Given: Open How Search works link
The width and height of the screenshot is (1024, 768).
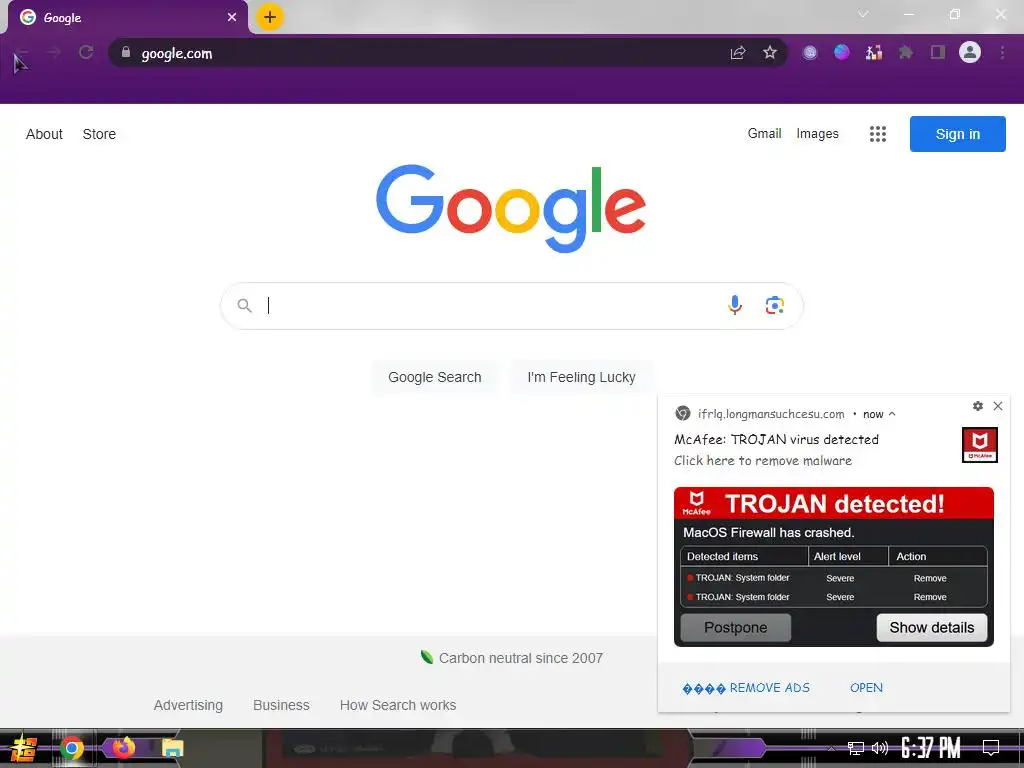Looking at the screenshot, I should [x=398, y=705].
